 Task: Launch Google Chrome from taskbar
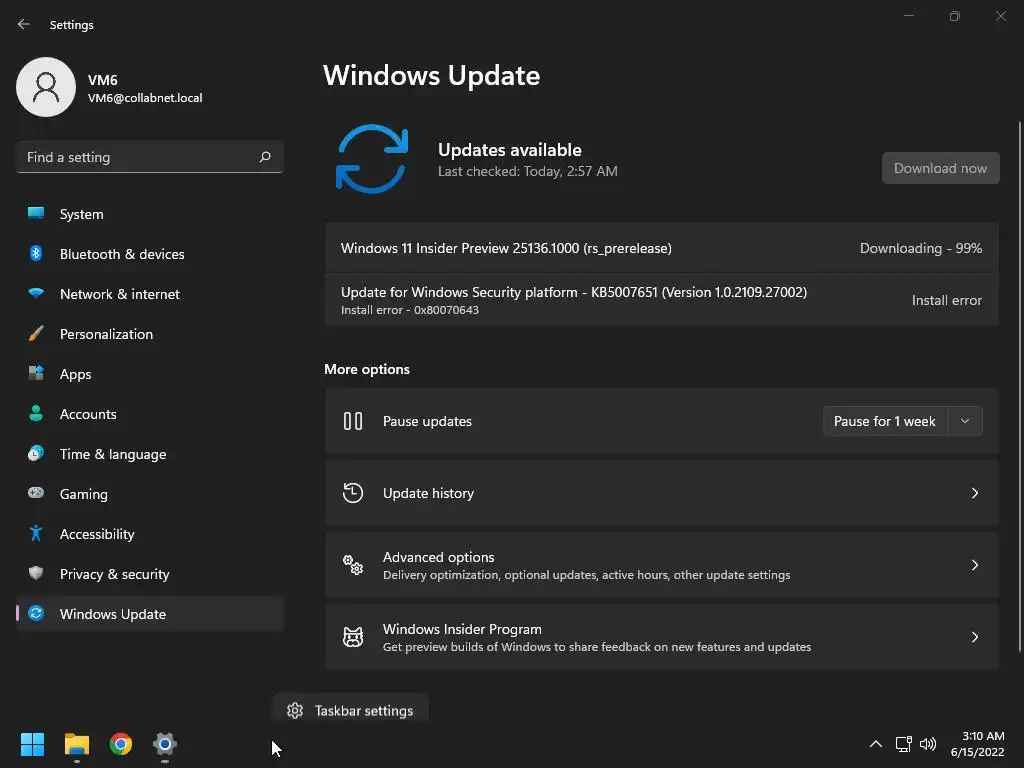coord(121,744)
